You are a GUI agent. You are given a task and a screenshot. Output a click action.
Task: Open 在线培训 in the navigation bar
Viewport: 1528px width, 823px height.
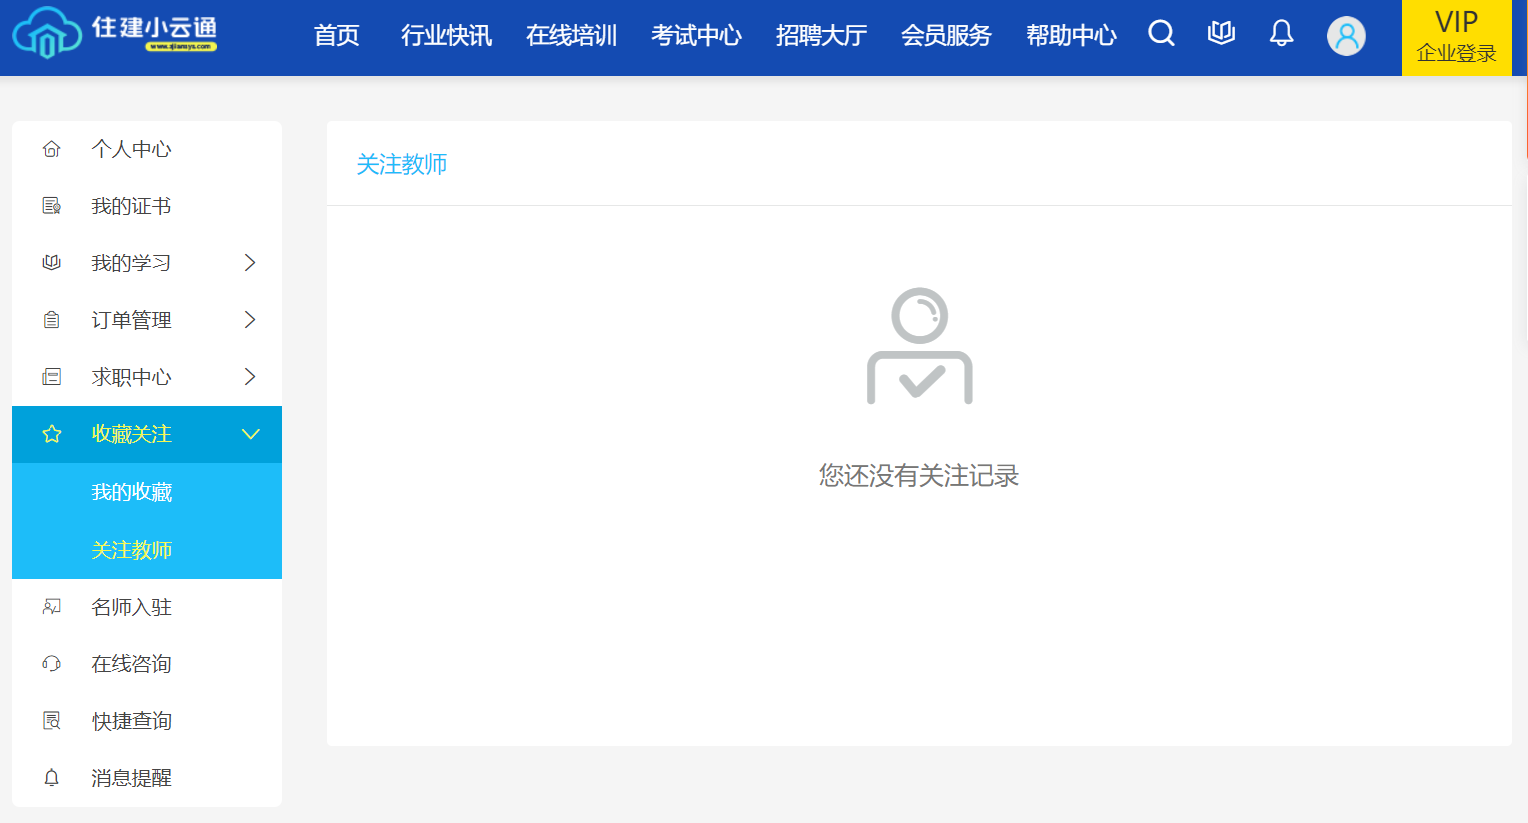point(571,36)
